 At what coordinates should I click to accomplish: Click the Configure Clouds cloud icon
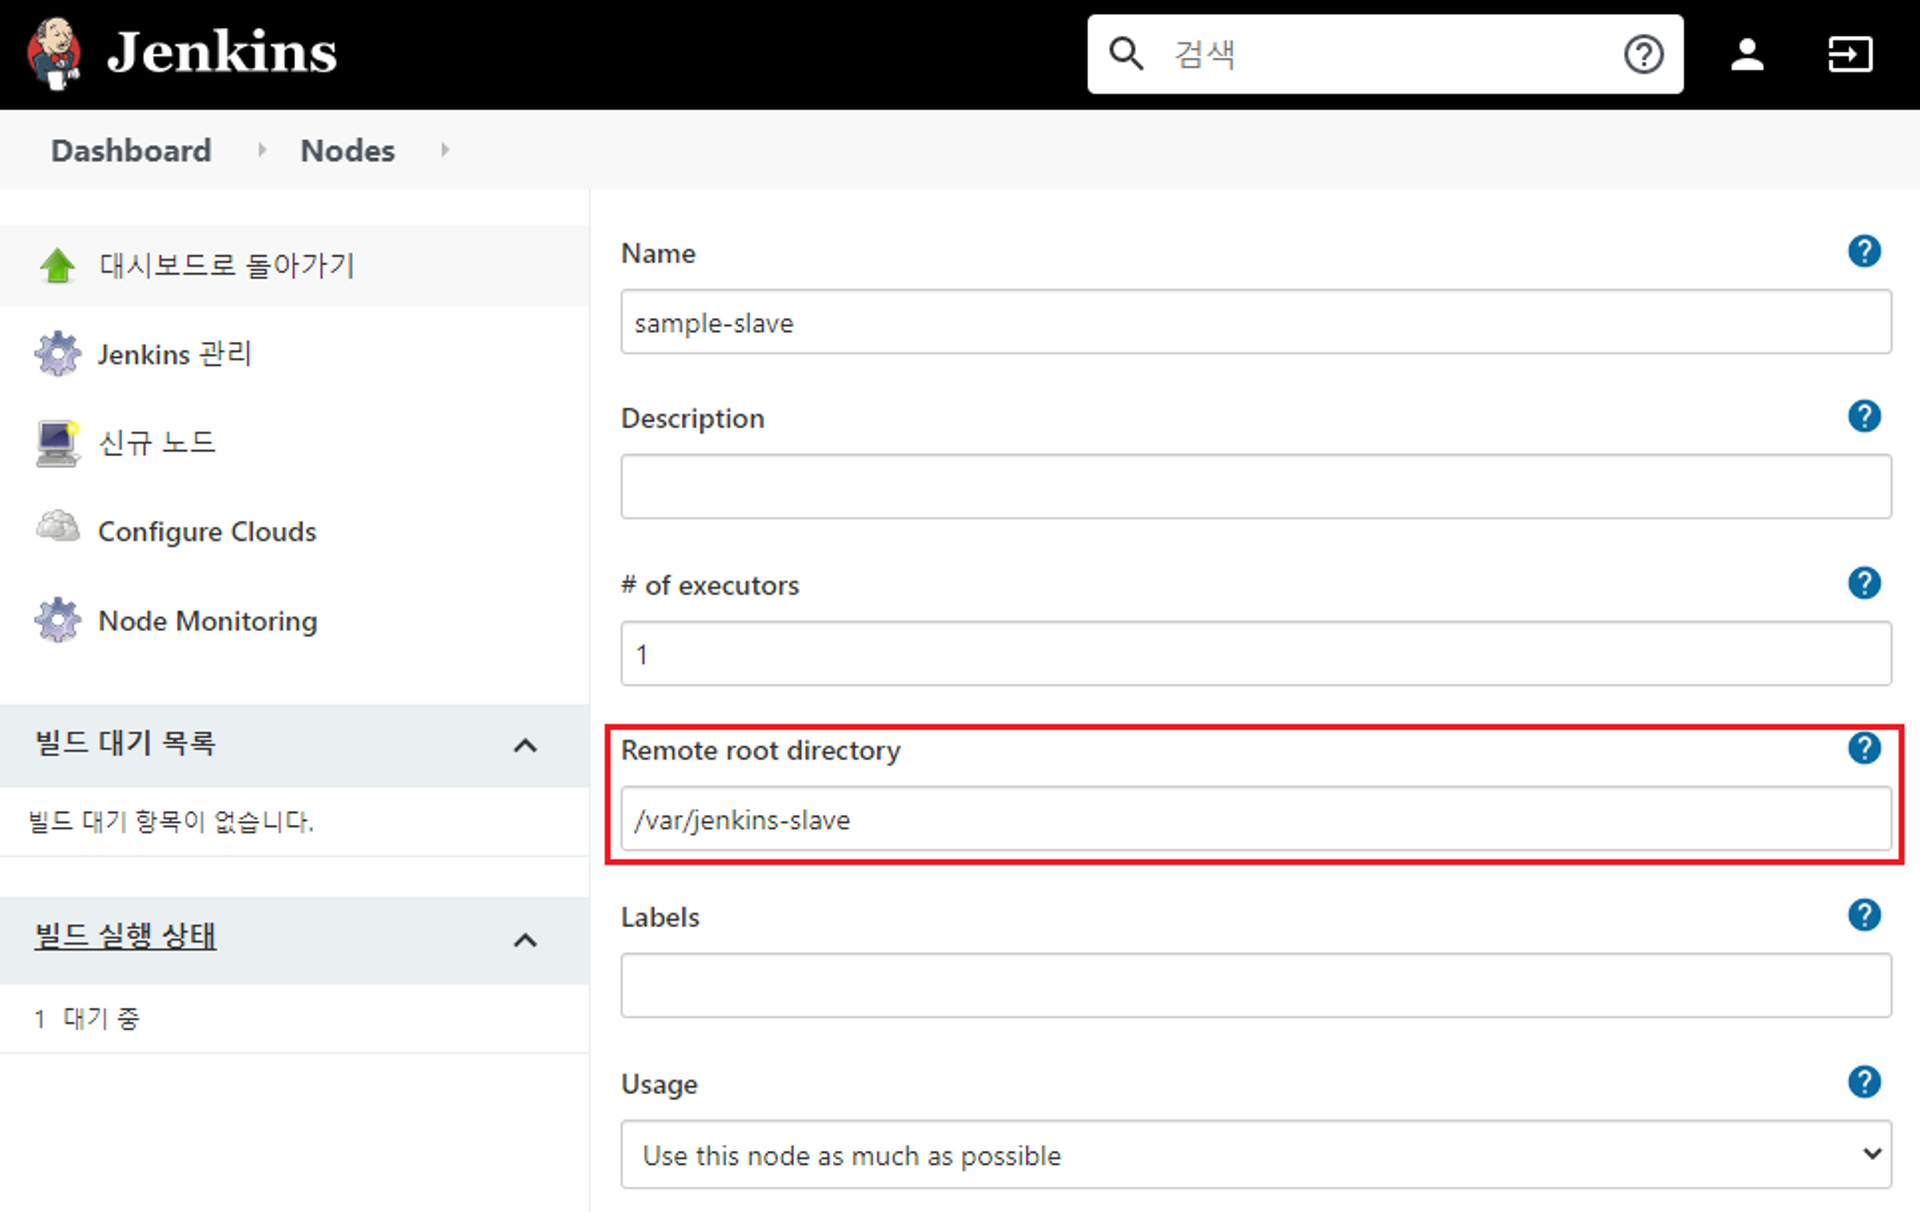click(x=57, y=525)
